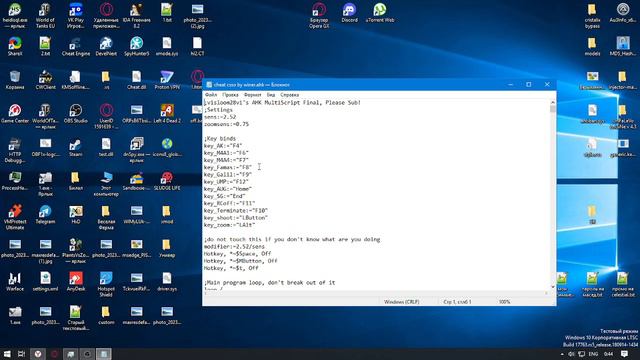Screen dimensions: 640x360
Task: Open the Opera GX browser desktop shortcut
Action: (319, 16)
